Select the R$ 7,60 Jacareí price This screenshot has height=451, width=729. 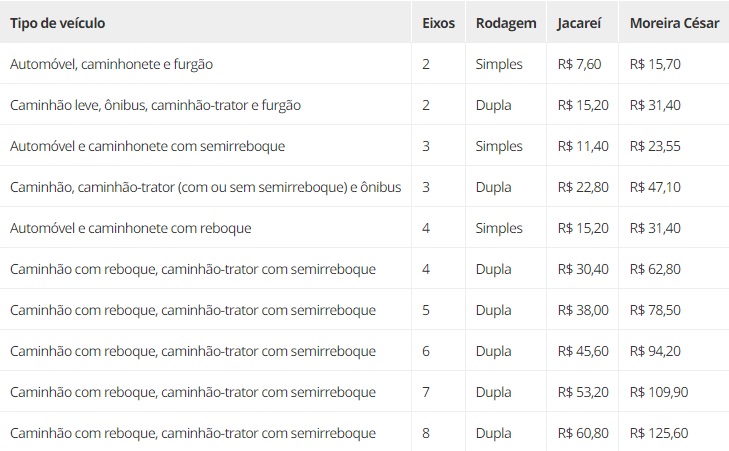(x=579, y=64)
